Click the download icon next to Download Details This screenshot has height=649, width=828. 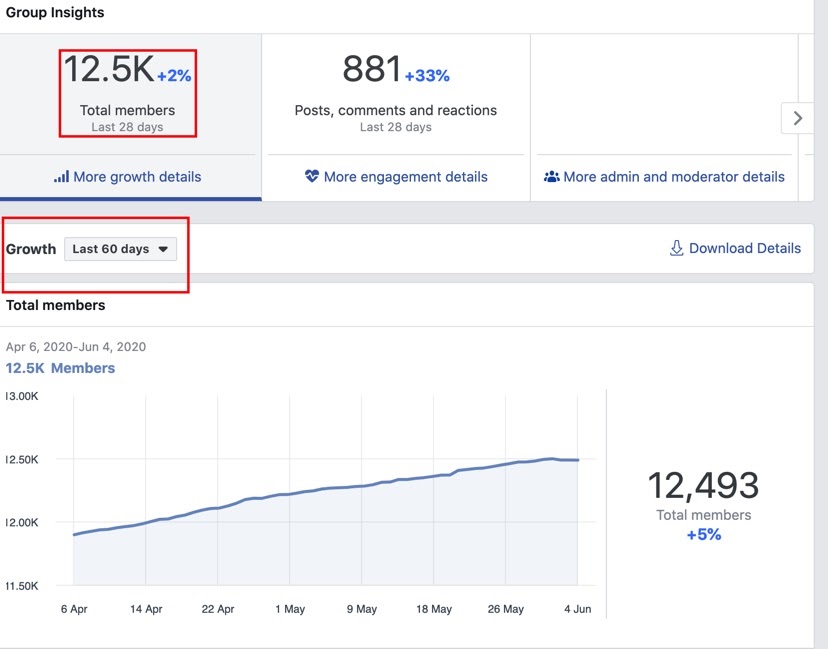(676, 248)
